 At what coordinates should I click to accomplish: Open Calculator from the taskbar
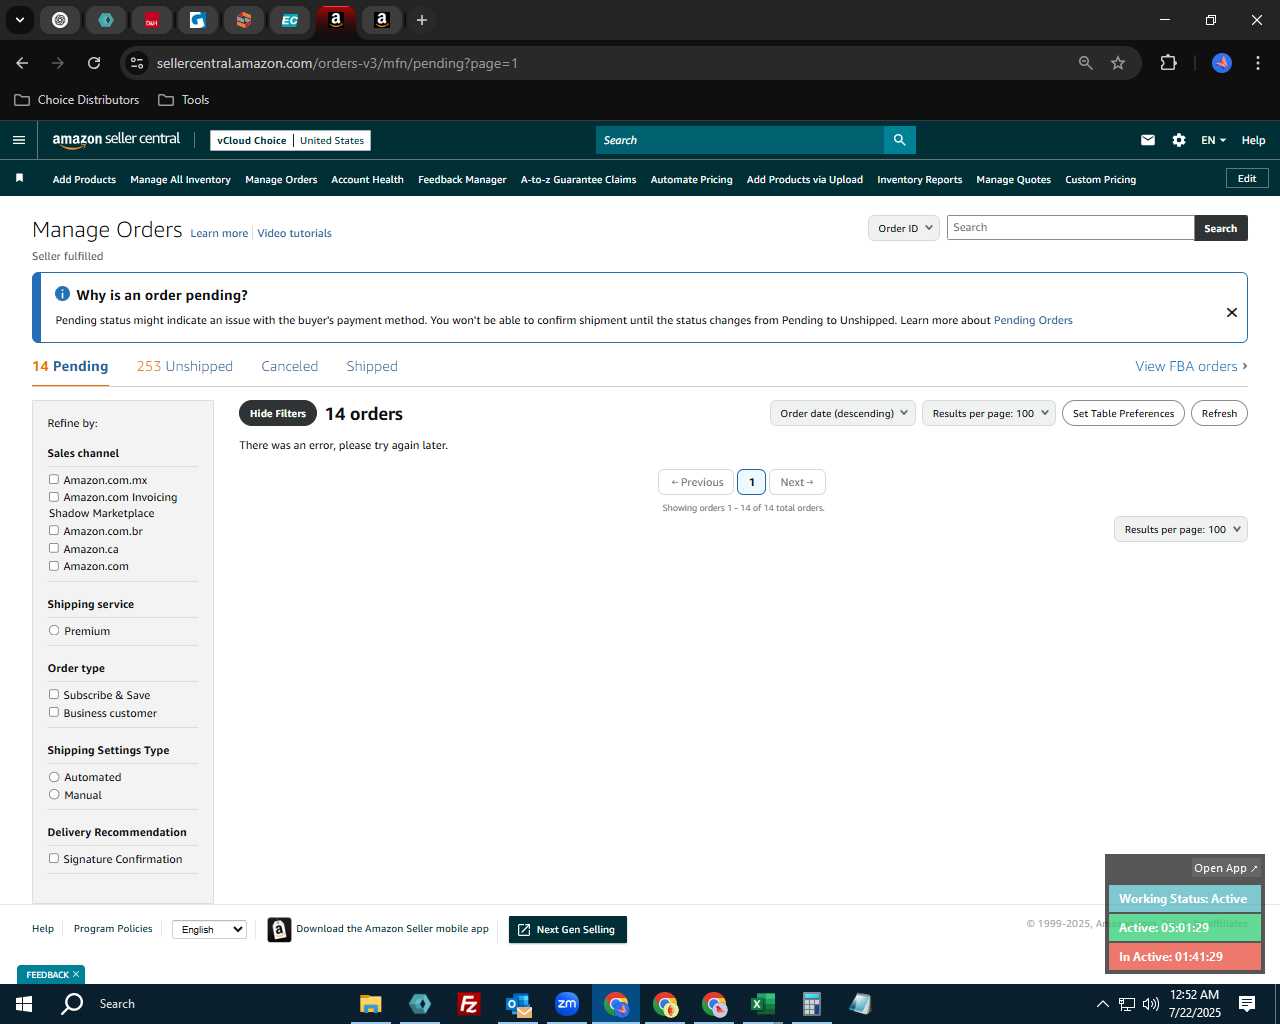click(811, 1004)
